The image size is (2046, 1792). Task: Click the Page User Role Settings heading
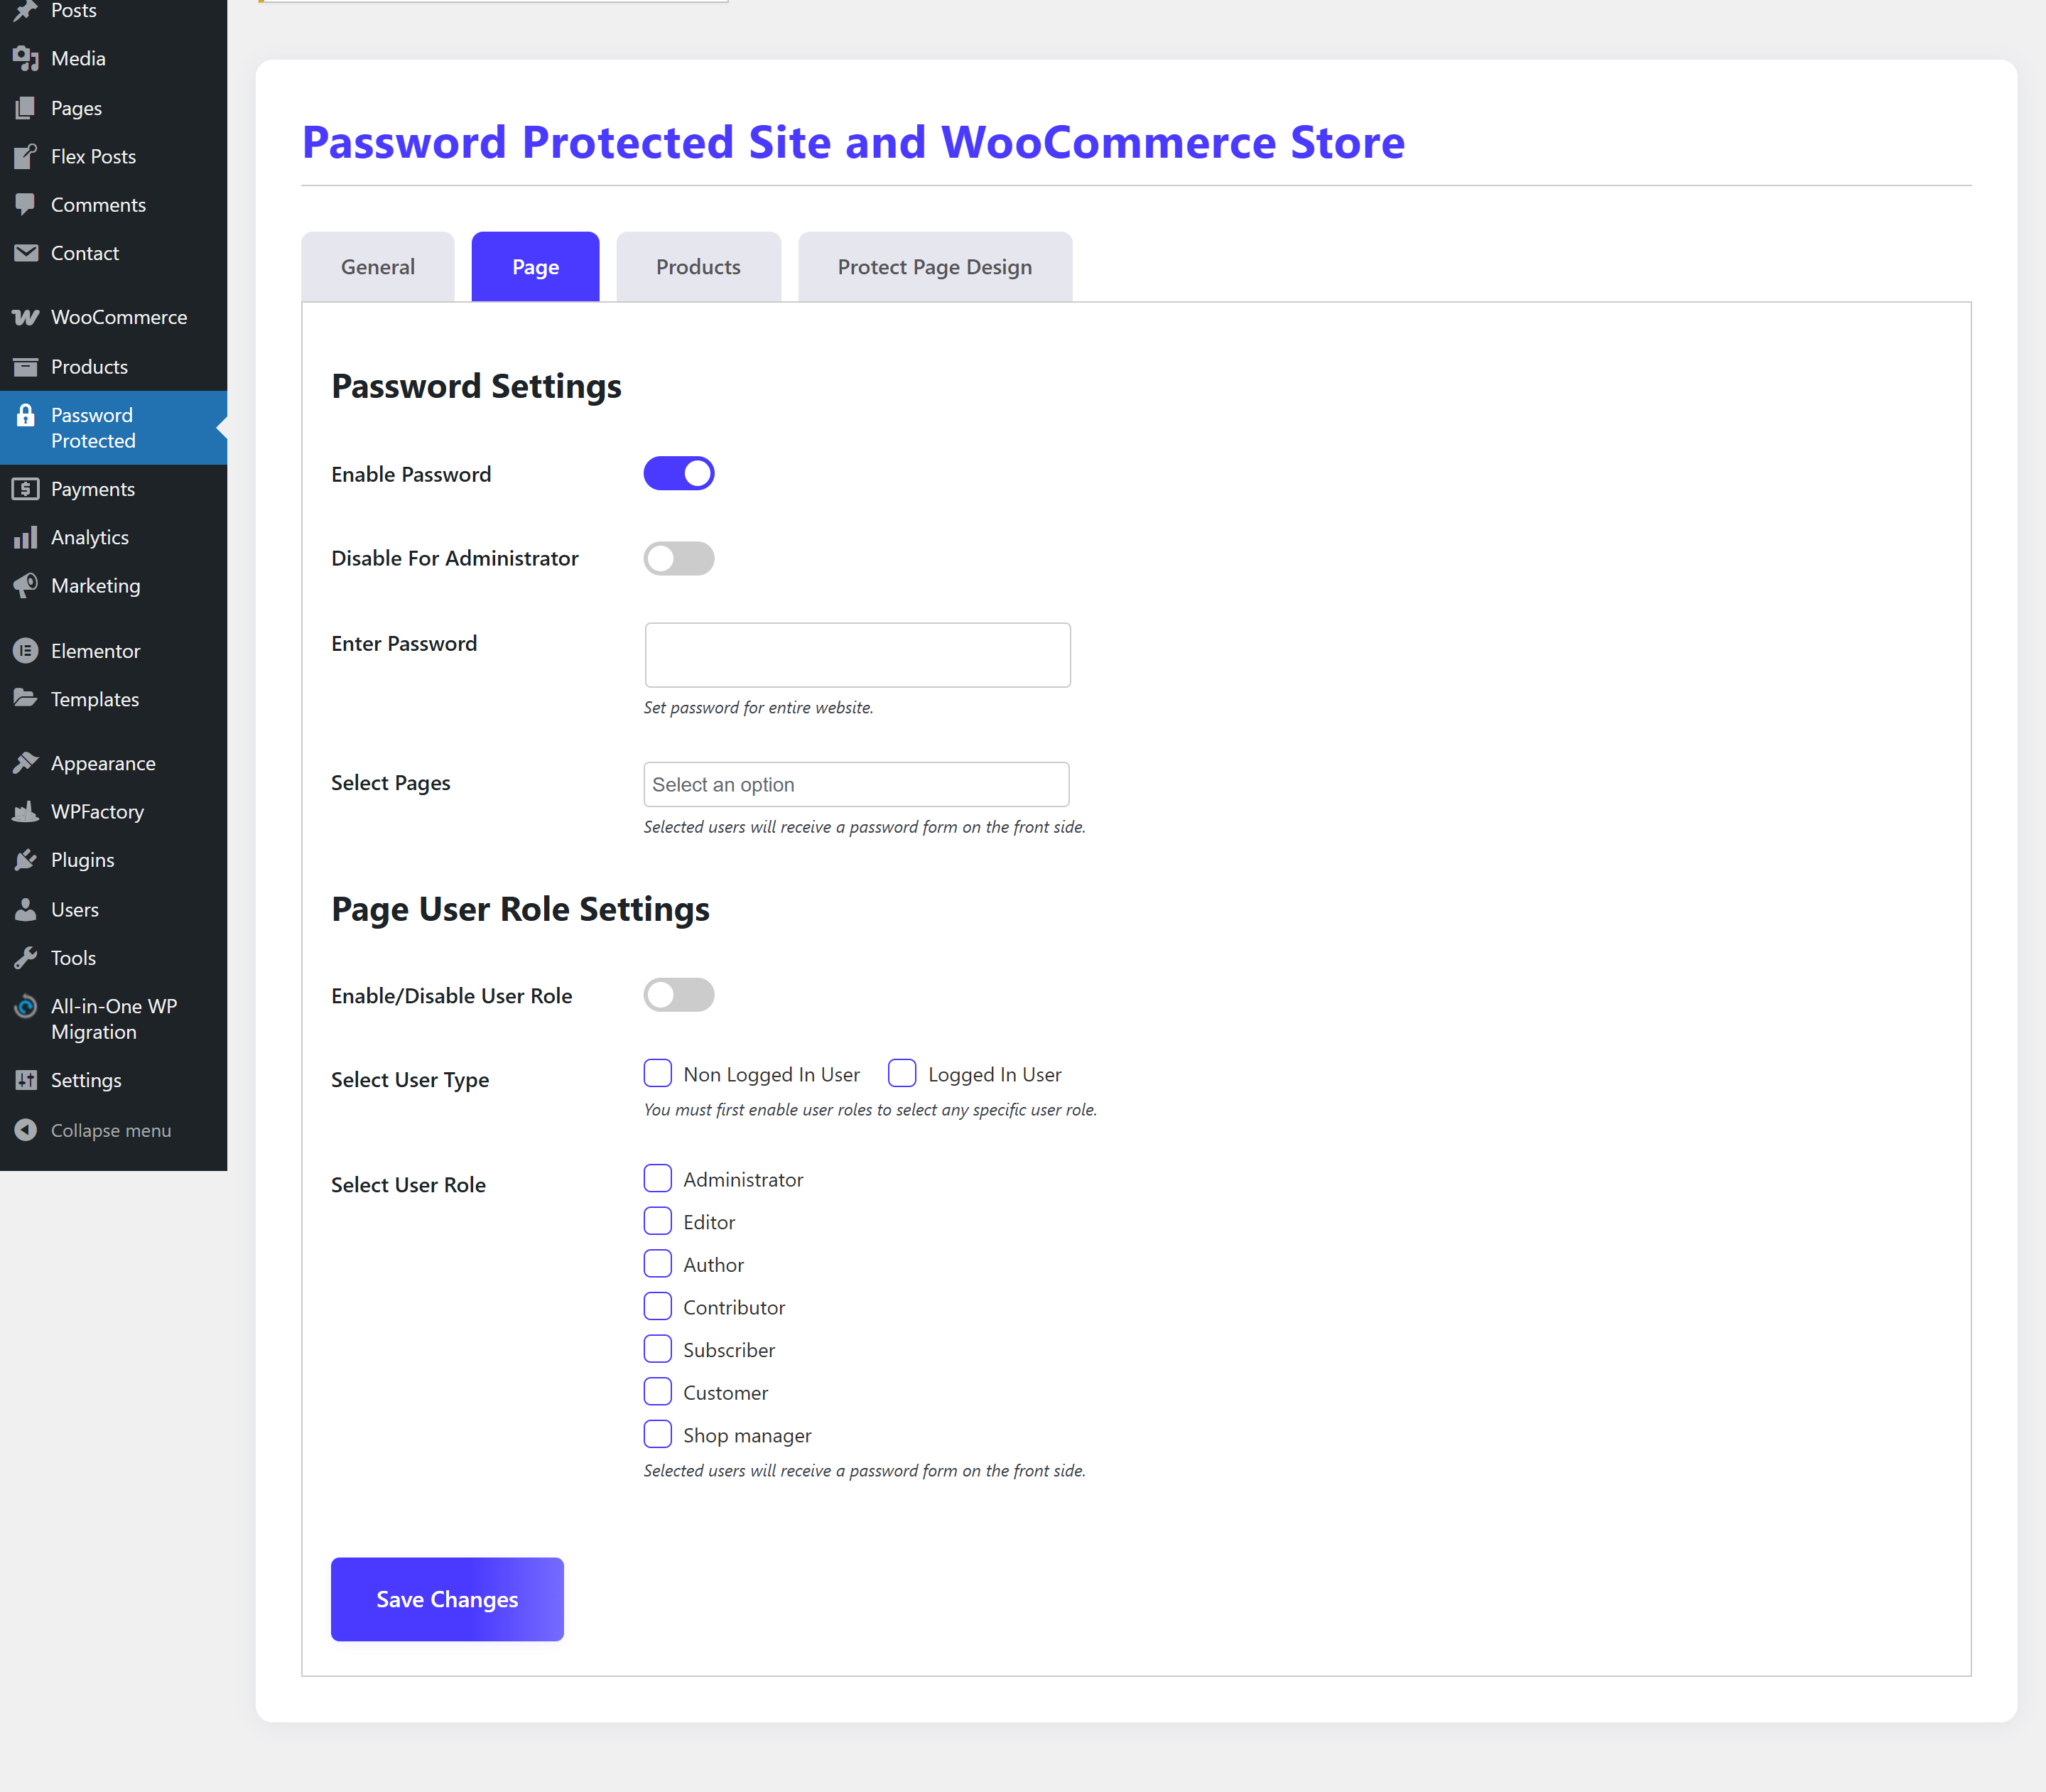(x=520, y=909)
